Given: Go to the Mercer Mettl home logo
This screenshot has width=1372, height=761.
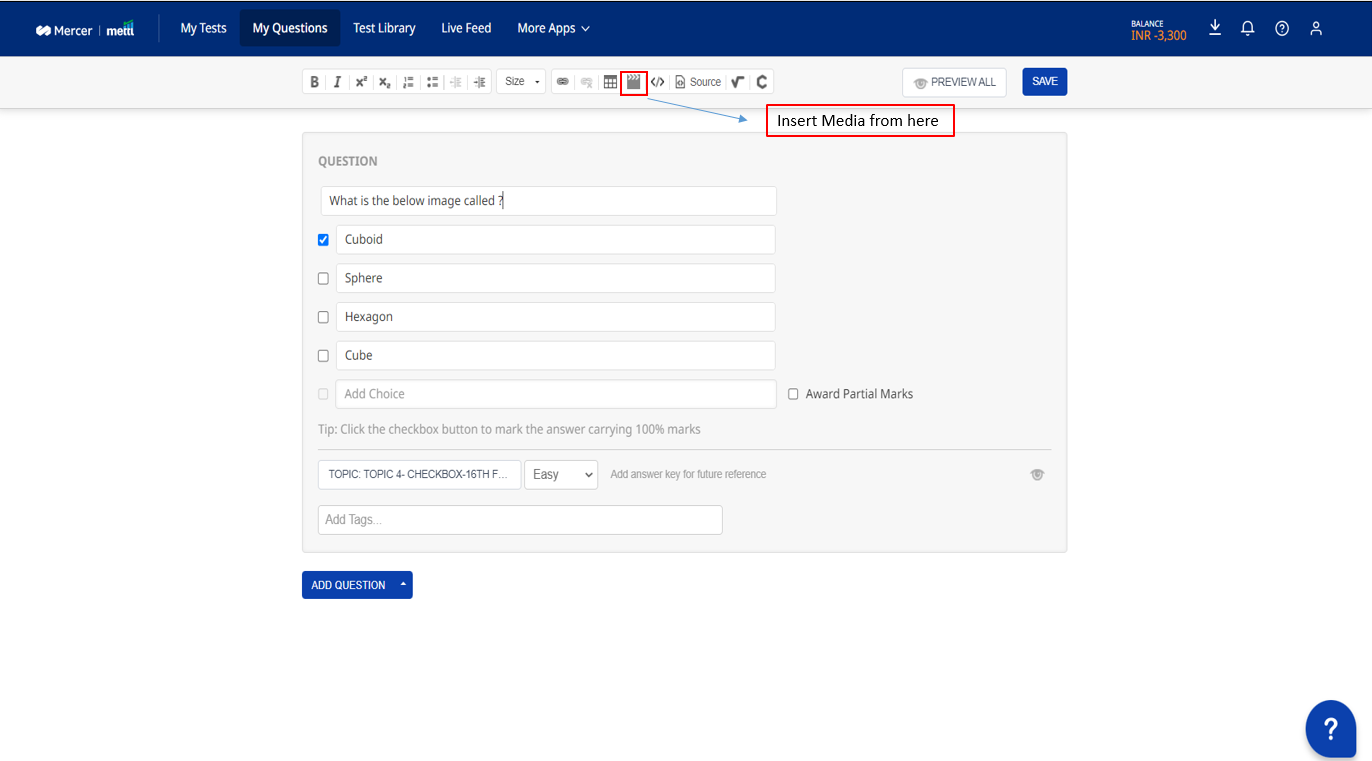Looking at the screenshot, I should [85, 29].
